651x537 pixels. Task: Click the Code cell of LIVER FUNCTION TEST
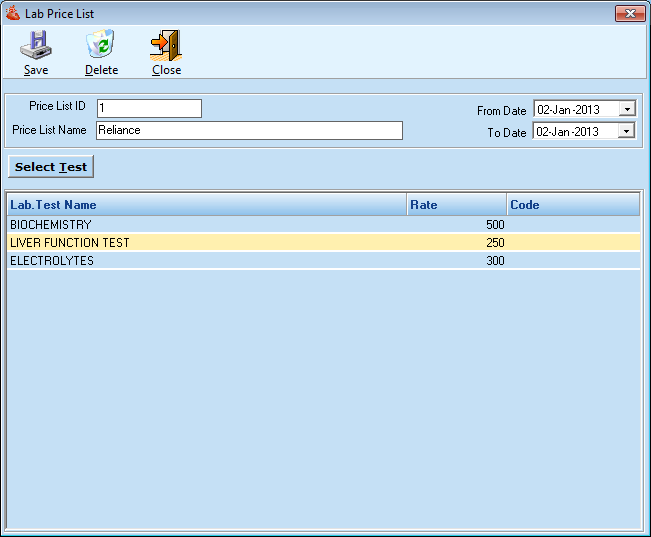pyautogui.click(x=573, y=243)
